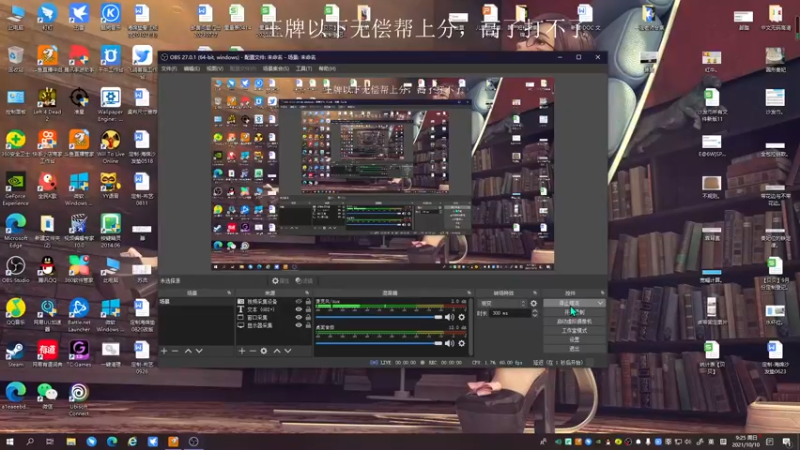The height and width of the screenshot is (450, 800).
Task: Add a new source with plus icon
Action: [242, 351]
